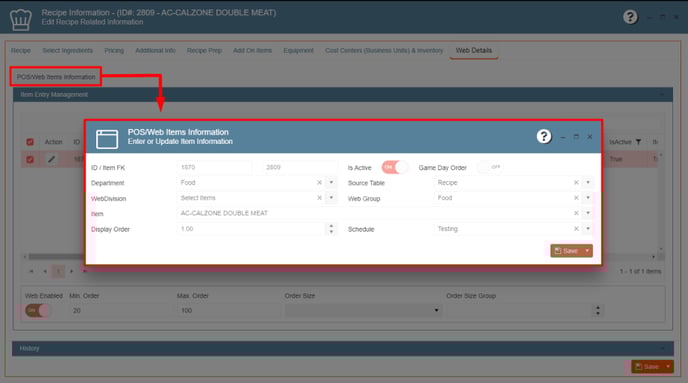
Task: Go to the first grid page
Action: (x=31, y=271)
